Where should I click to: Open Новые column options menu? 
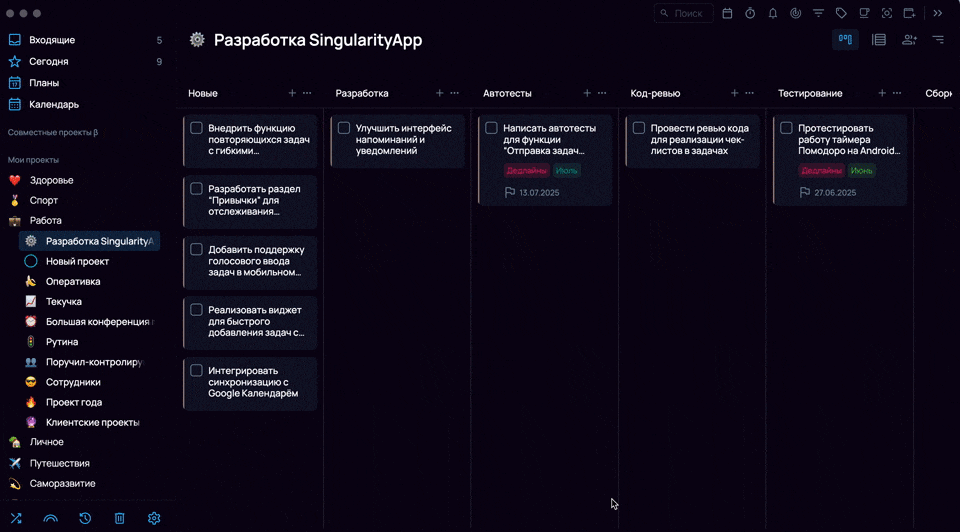pyautogui.click(x=307, y=93)
